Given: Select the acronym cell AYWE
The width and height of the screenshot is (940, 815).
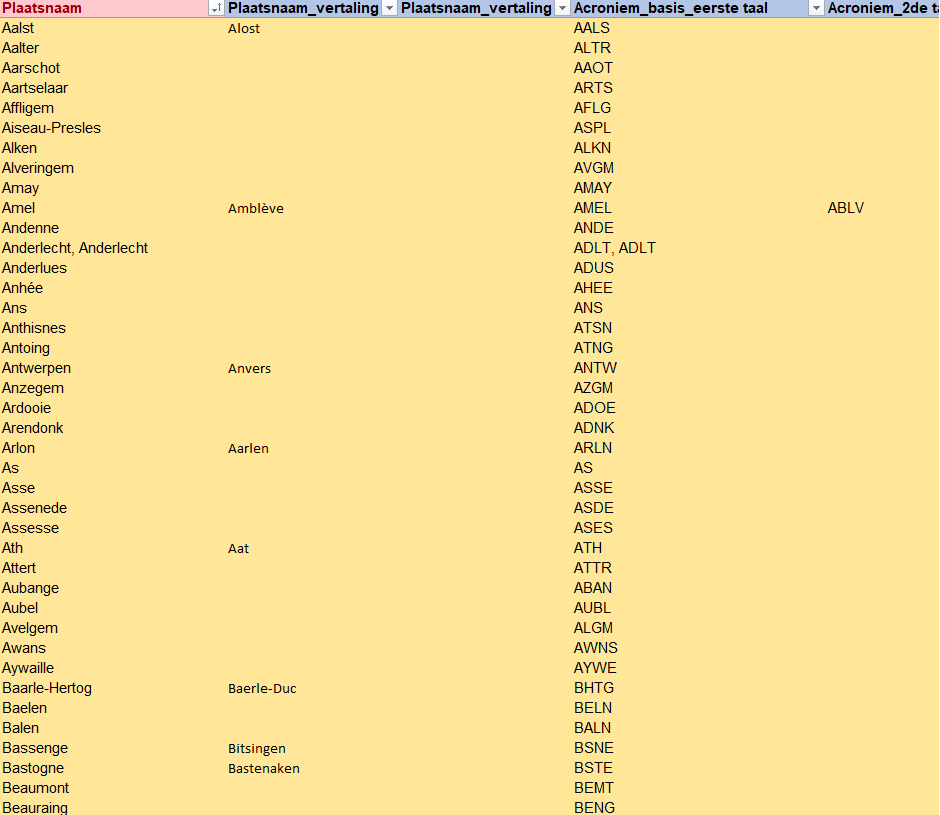Looking at the screenshot, I should tap(595, 668).
